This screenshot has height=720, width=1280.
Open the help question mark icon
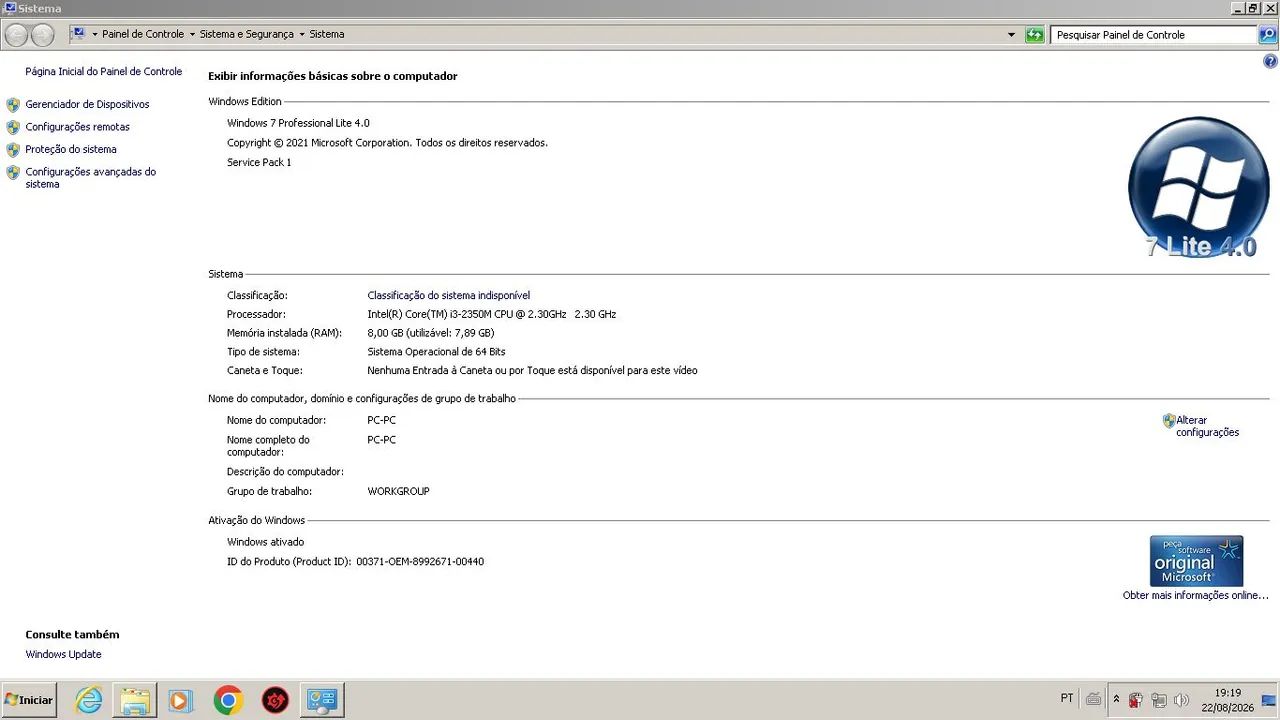tap(1270, 62)
